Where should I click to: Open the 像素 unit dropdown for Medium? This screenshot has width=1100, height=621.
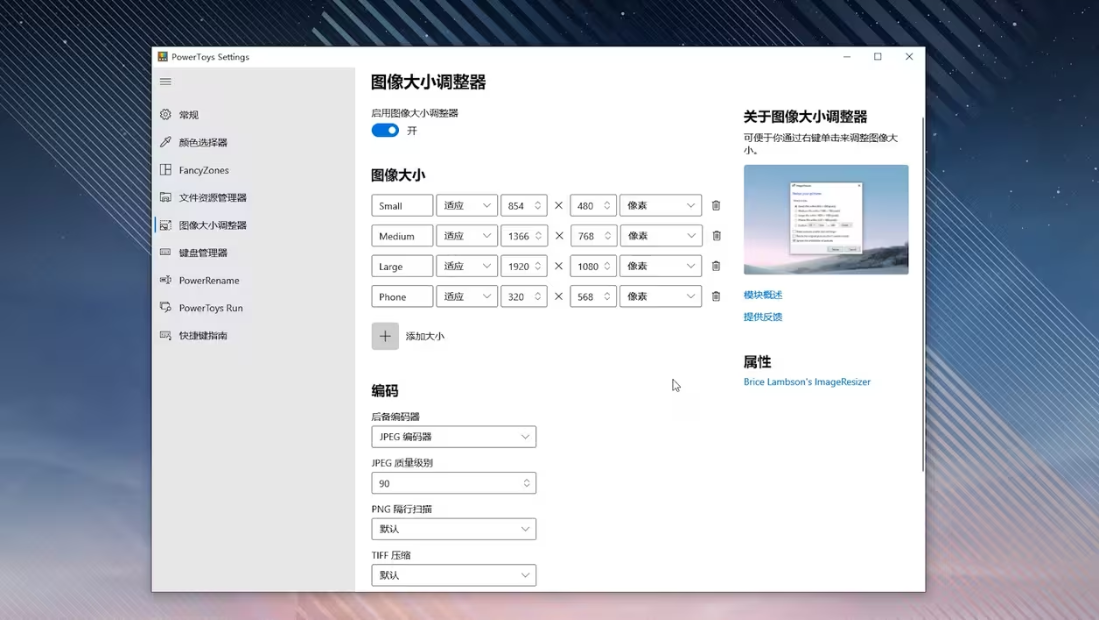click(x=661, y=236)
